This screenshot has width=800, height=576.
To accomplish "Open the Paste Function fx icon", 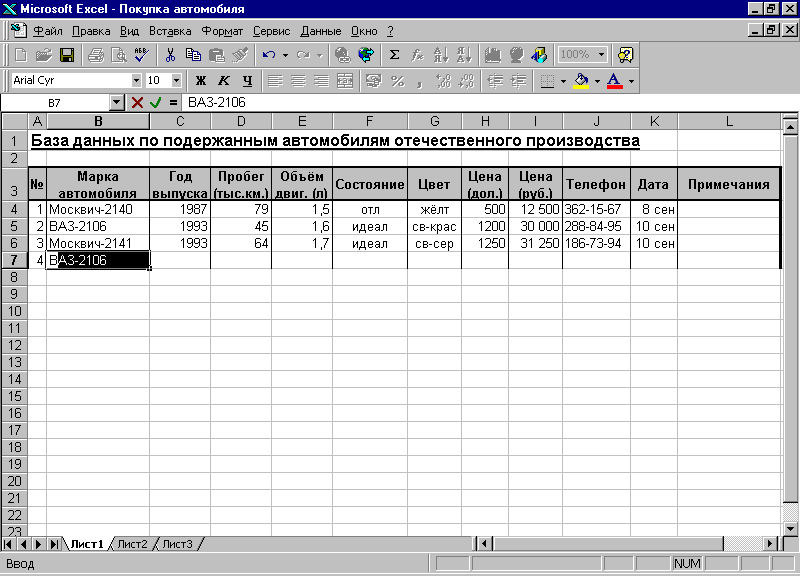I will click(417, 55).
